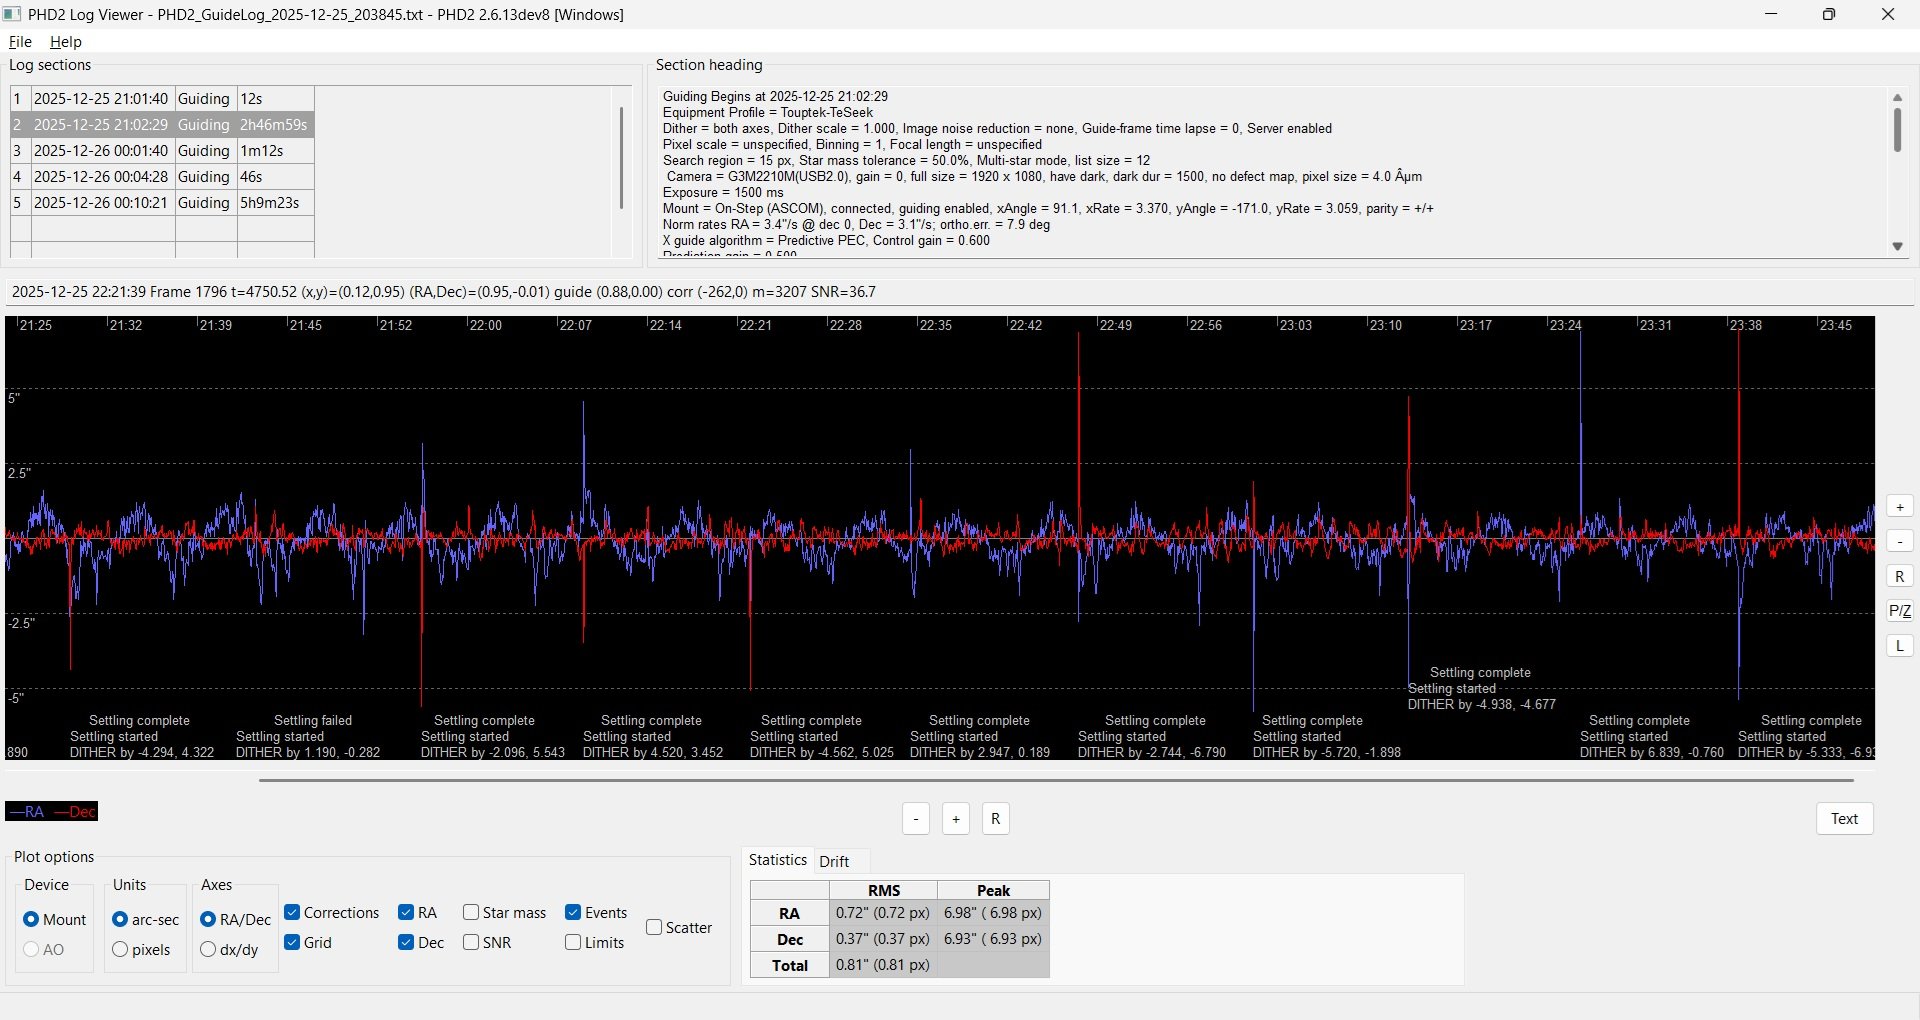Enable the Scatter checkbox
Viewport: 1920px width, 1020px height.
(x=654, y=927)
